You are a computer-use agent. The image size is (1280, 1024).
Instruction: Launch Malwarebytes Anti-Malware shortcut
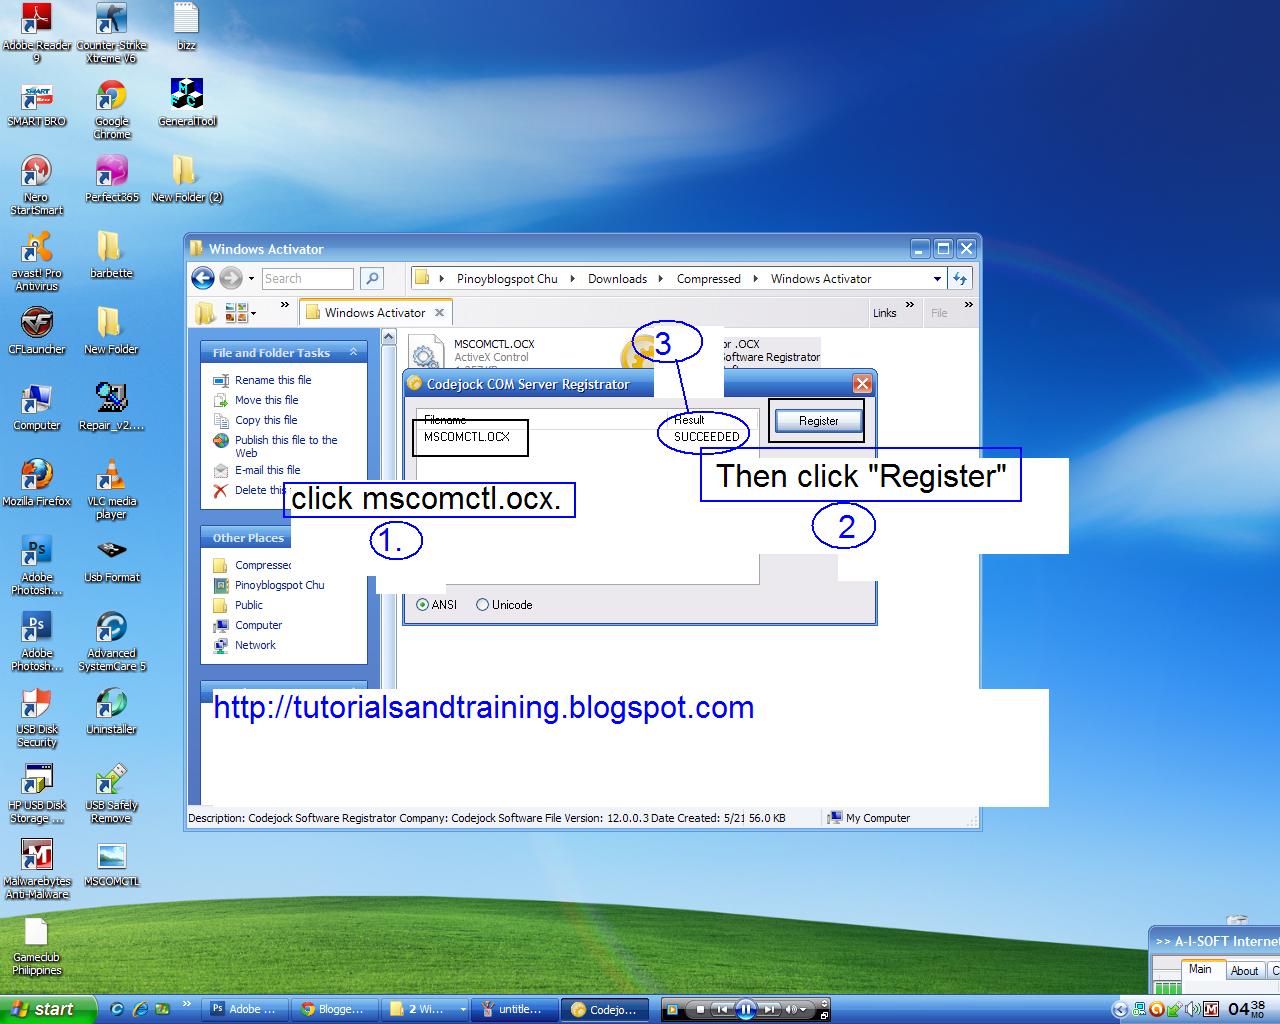pos(37,870)
